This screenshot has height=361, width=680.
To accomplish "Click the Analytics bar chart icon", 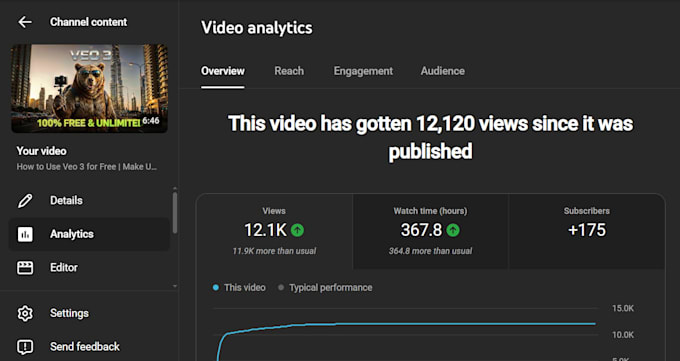I will [25, 234].
